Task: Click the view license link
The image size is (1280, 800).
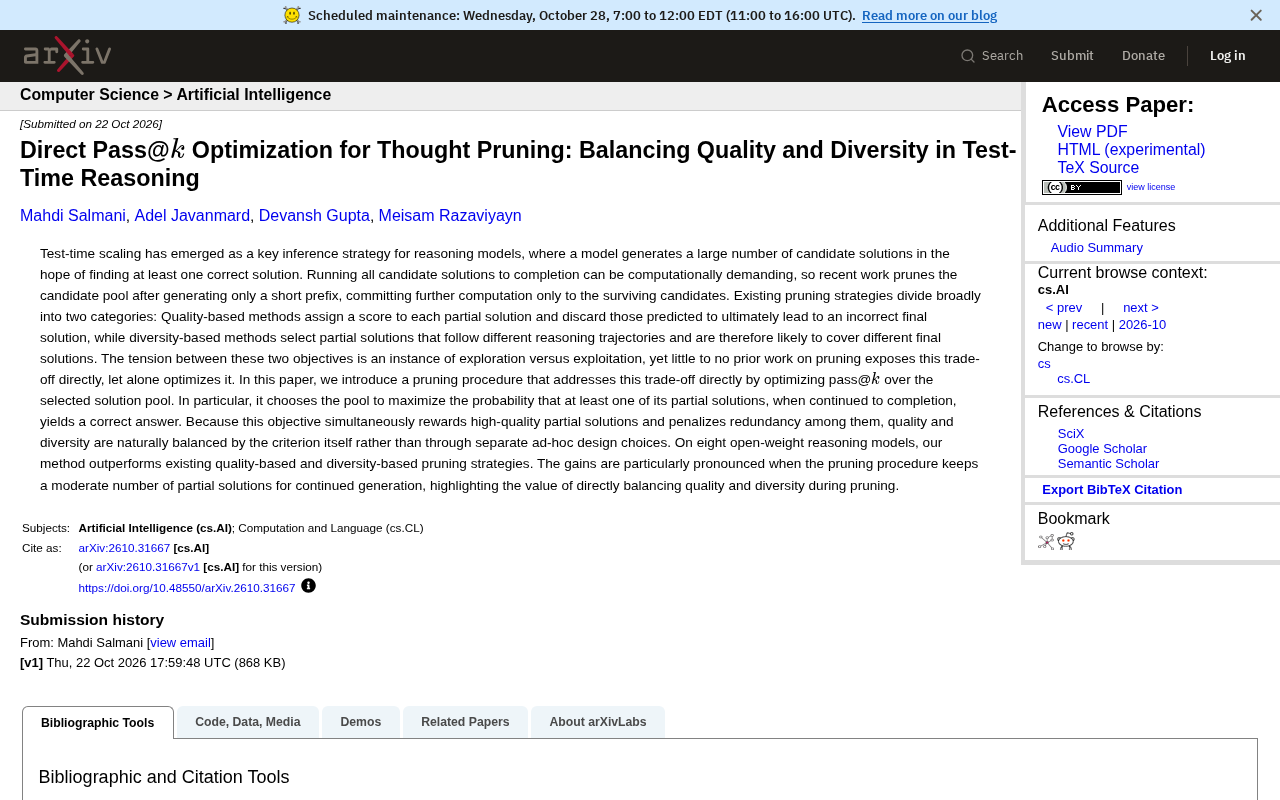Action: [1151, 187]
